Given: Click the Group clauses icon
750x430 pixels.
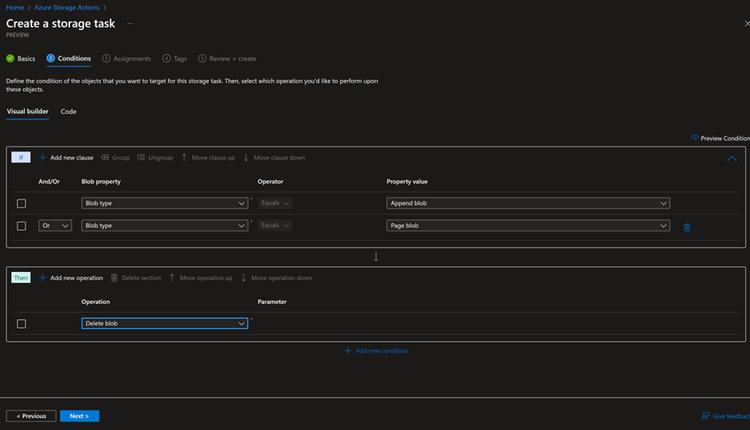Looking at the screenshot, I should 105,157.
